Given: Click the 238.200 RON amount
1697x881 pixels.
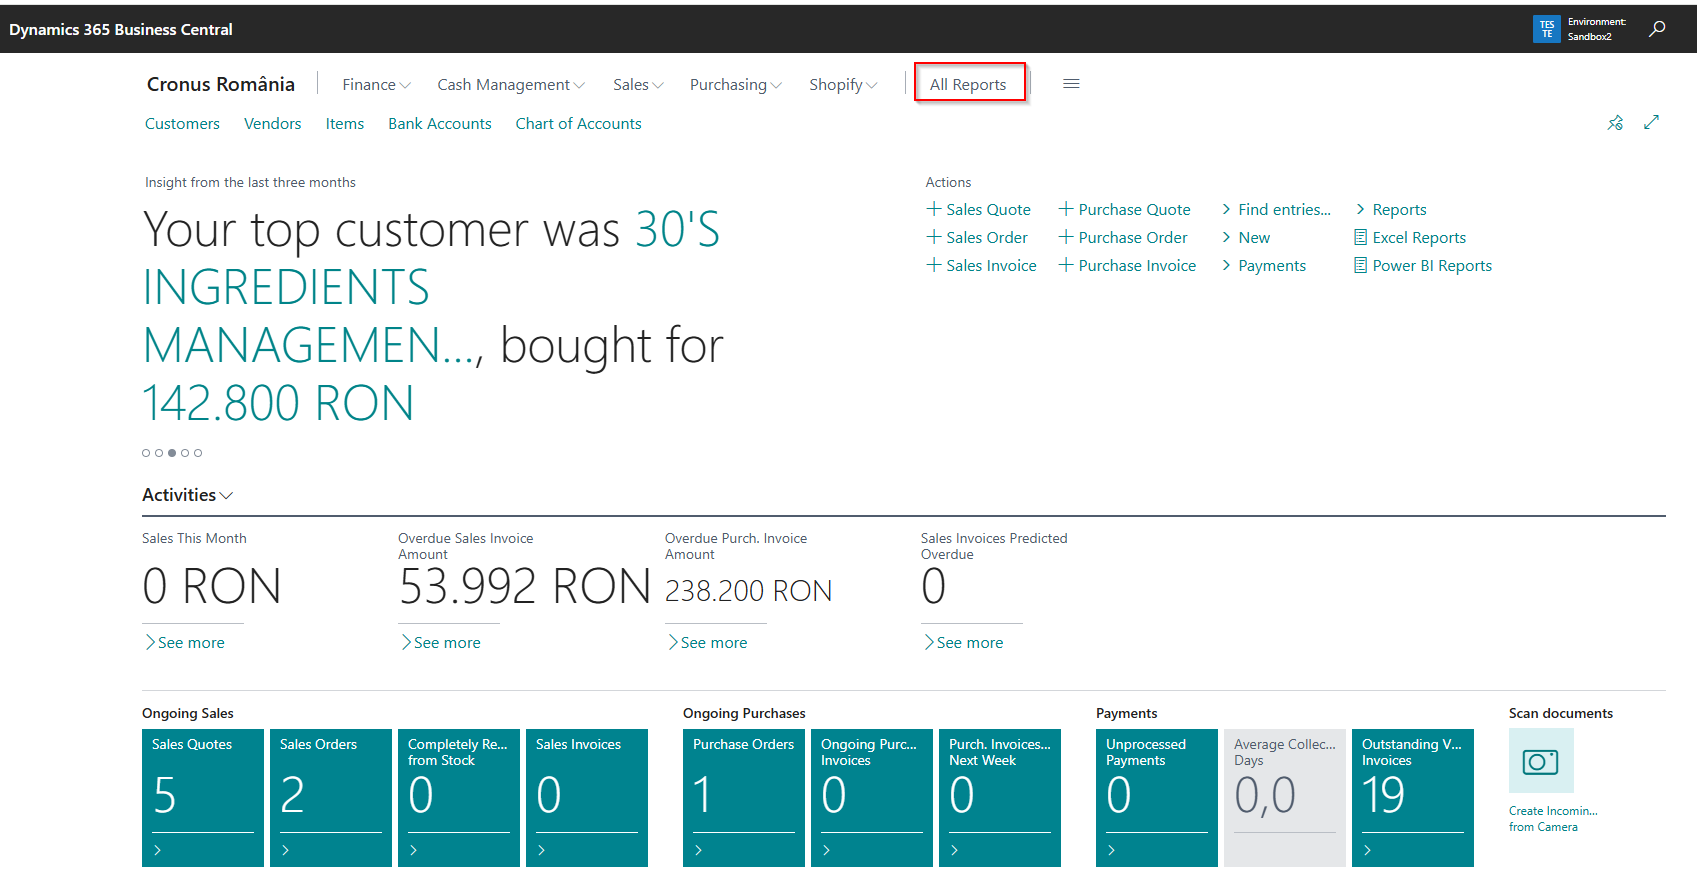Looking at the screenshot, I should pos(748,591).
